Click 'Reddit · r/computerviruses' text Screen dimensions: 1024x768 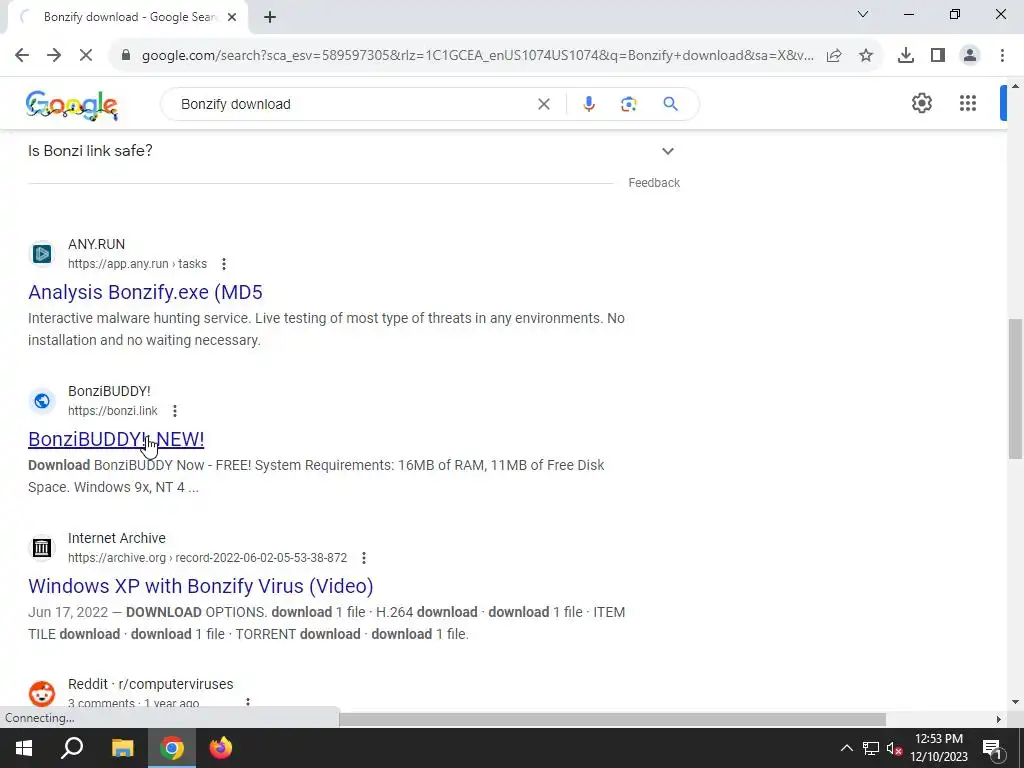(150, 684)
